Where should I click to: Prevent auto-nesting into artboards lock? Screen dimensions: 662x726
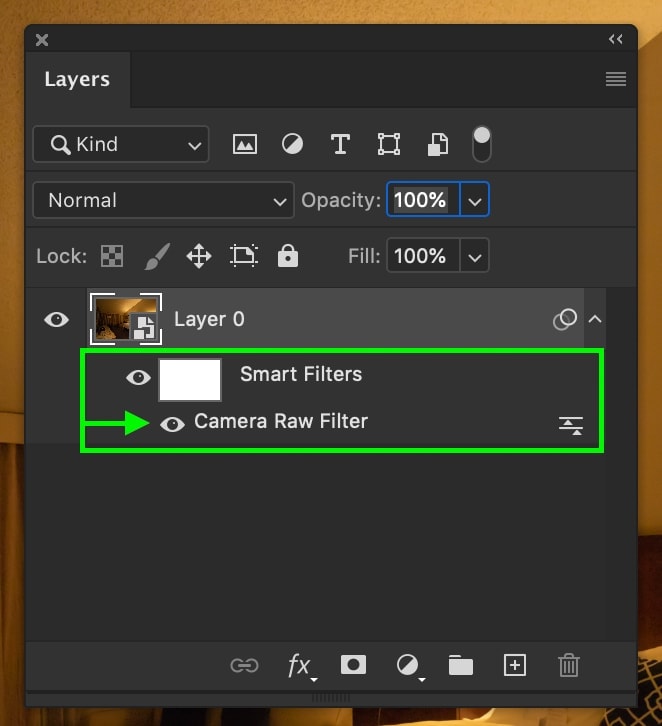tap(244, 256)
